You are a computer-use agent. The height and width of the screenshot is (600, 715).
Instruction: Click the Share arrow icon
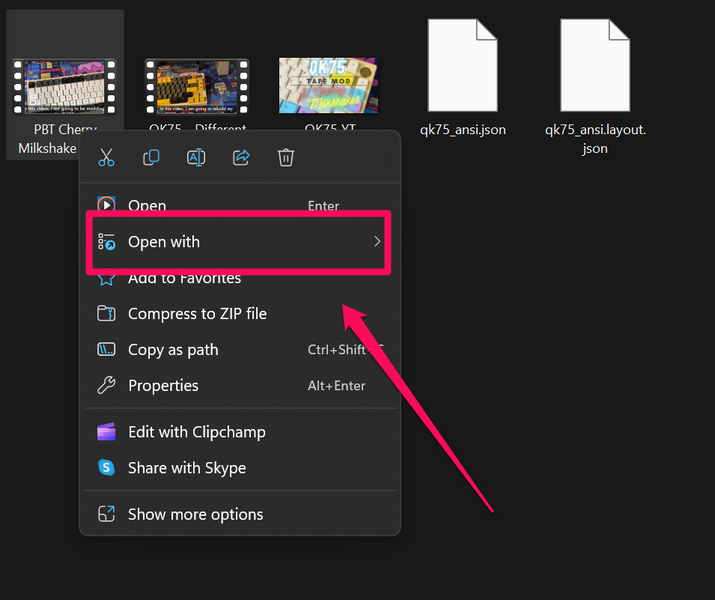pos(241,158)
